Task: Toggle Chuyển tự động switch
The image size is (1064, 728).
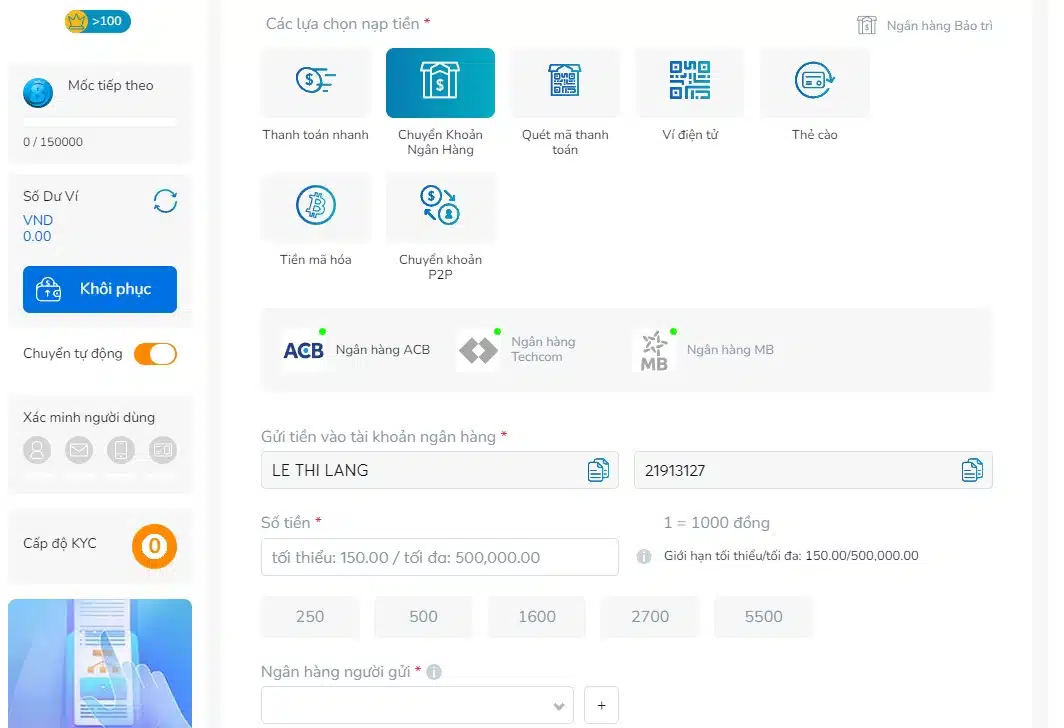Action: [155, 354]
